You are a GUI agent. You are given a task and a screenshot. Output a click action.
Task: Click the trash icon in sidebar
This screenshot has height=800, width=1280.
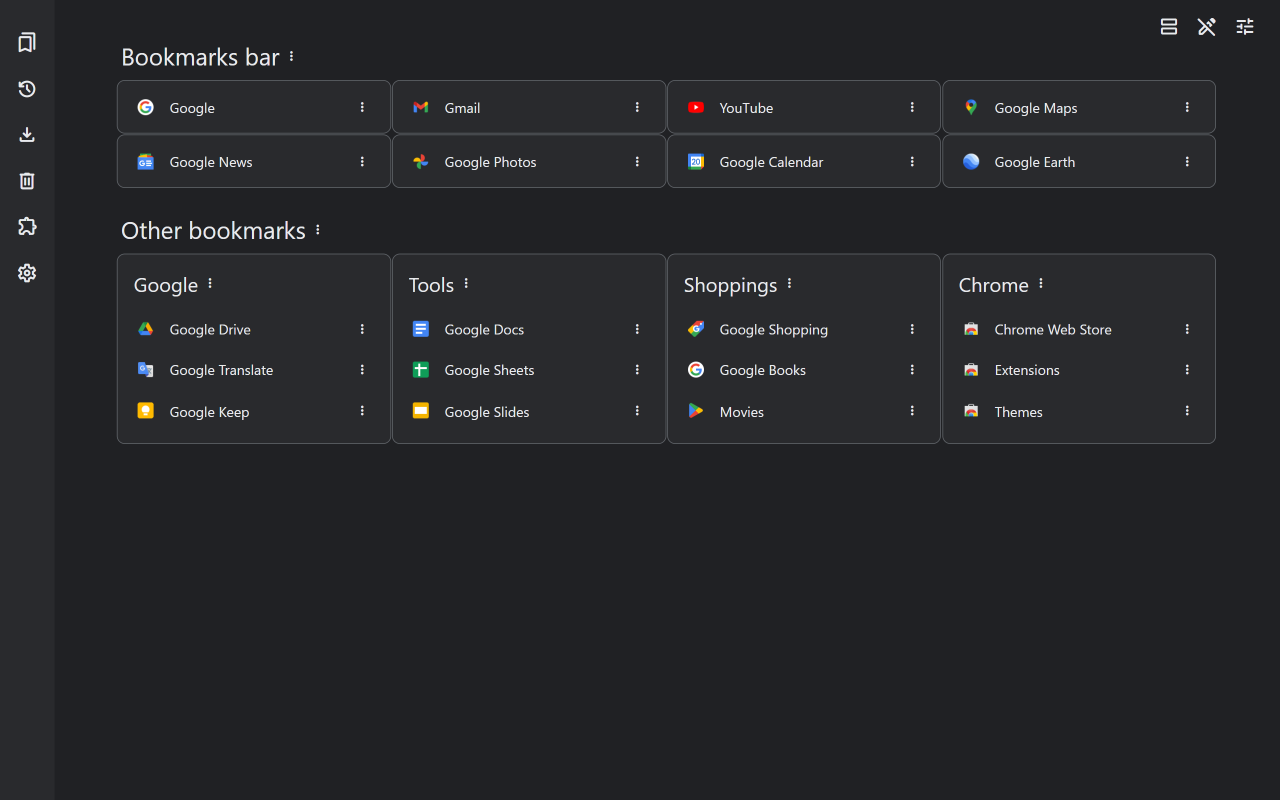(x=27, y=181)
